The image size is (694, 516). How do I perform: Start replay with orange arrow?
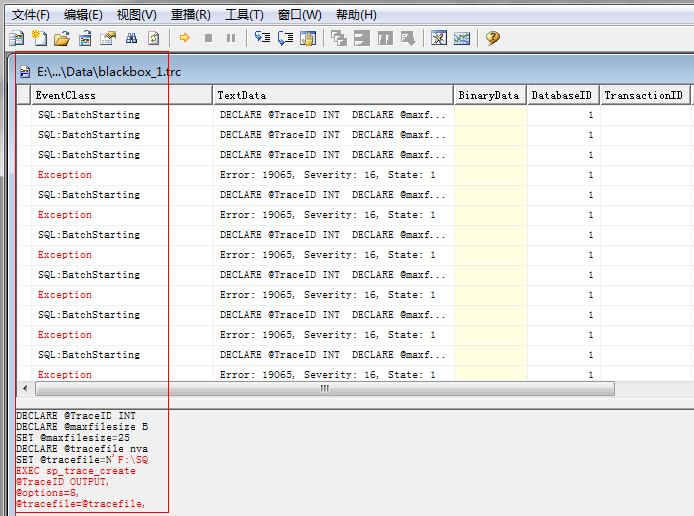click(x=185, y=38)
